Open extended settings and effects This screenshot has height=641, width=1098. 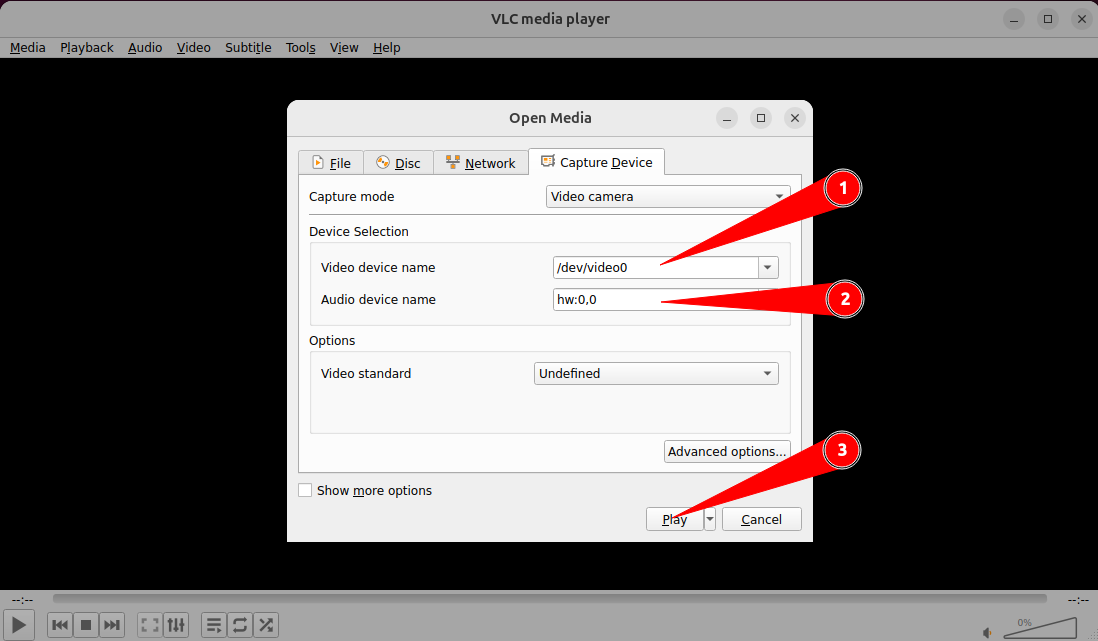click(176, 625)
